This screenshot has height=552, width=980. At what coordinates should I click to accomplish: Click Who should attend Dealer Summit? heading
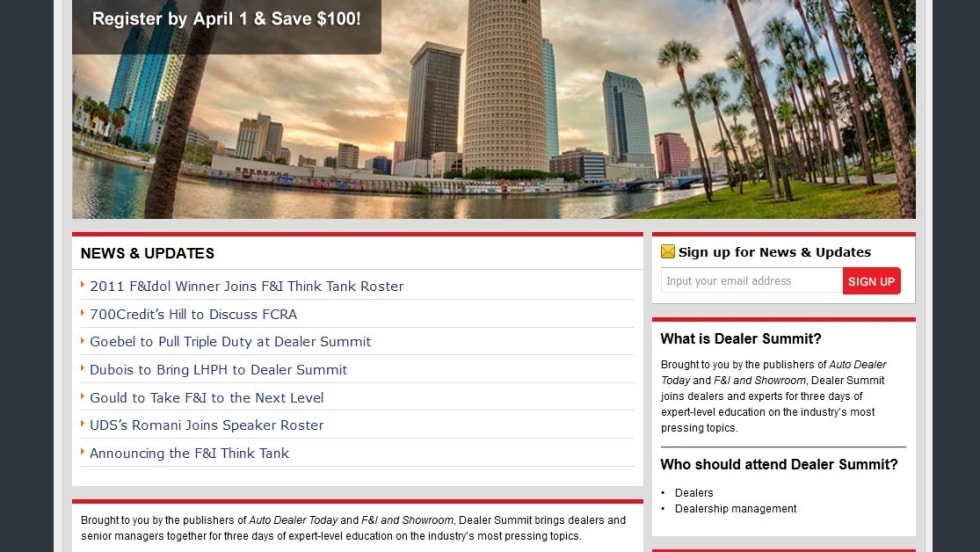[x=779, y=464]
